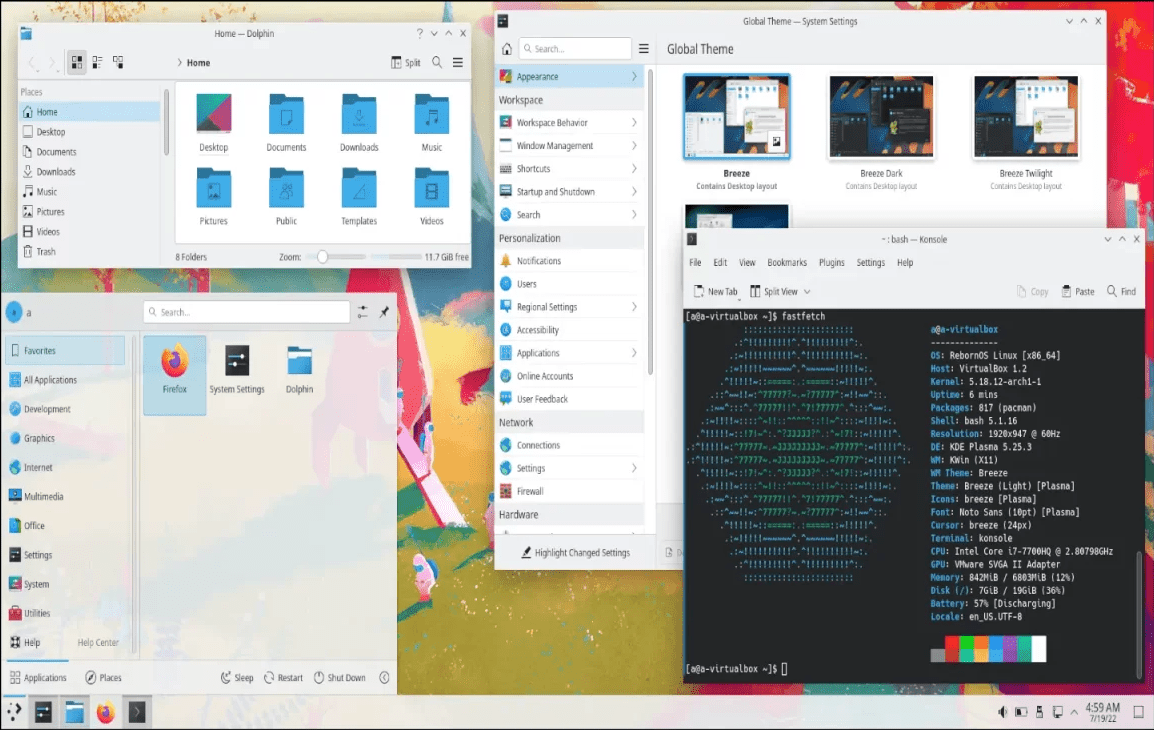The width and height of the screenshot is (1154, 730).
Task: Select Trash in Dolphin Places panel
Action: click(88, 252)
